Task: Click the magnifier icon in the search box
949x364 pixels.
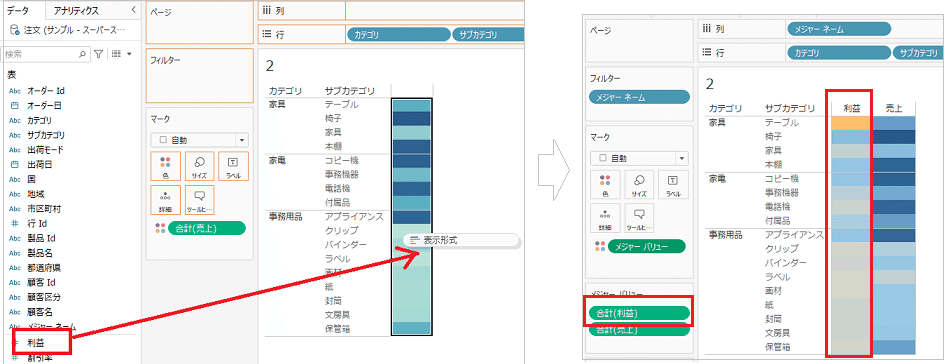Action: pos(82,54)
